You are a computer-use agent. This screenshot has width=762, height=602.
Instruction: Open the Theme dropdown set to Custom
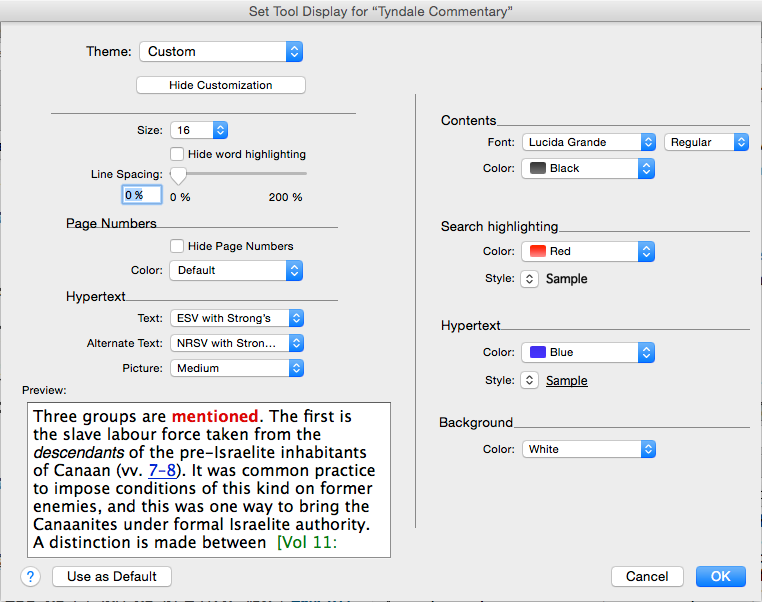point(220,51)
